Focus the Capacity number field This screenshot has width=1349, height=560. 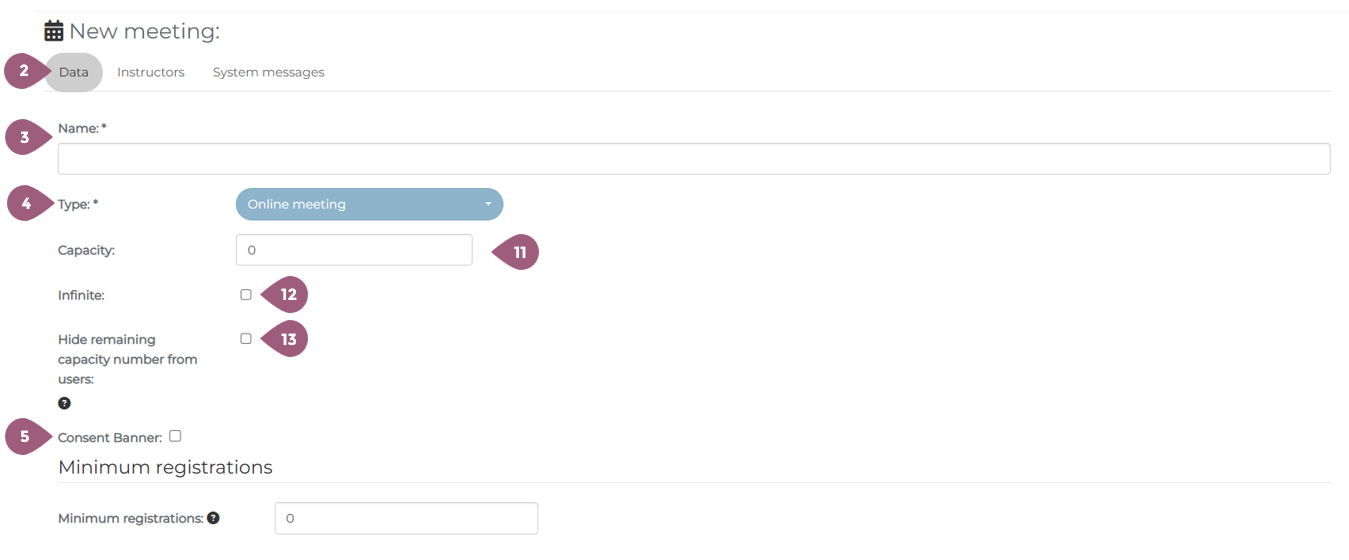(x=354, y=250)
